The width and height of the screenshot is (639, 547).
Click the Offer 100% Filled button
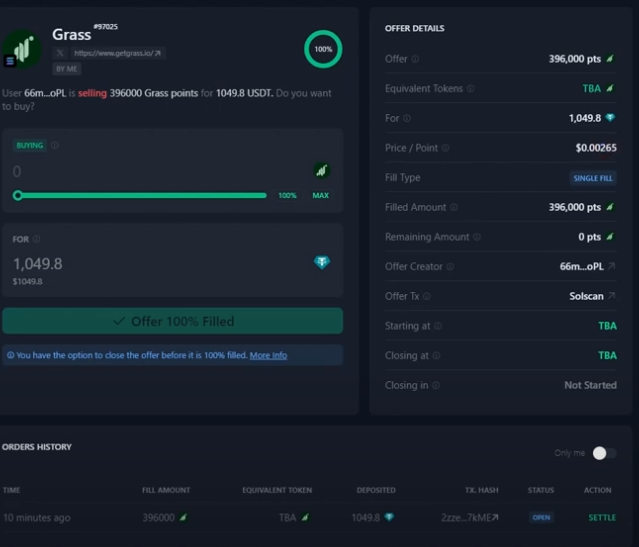[172, 321]
